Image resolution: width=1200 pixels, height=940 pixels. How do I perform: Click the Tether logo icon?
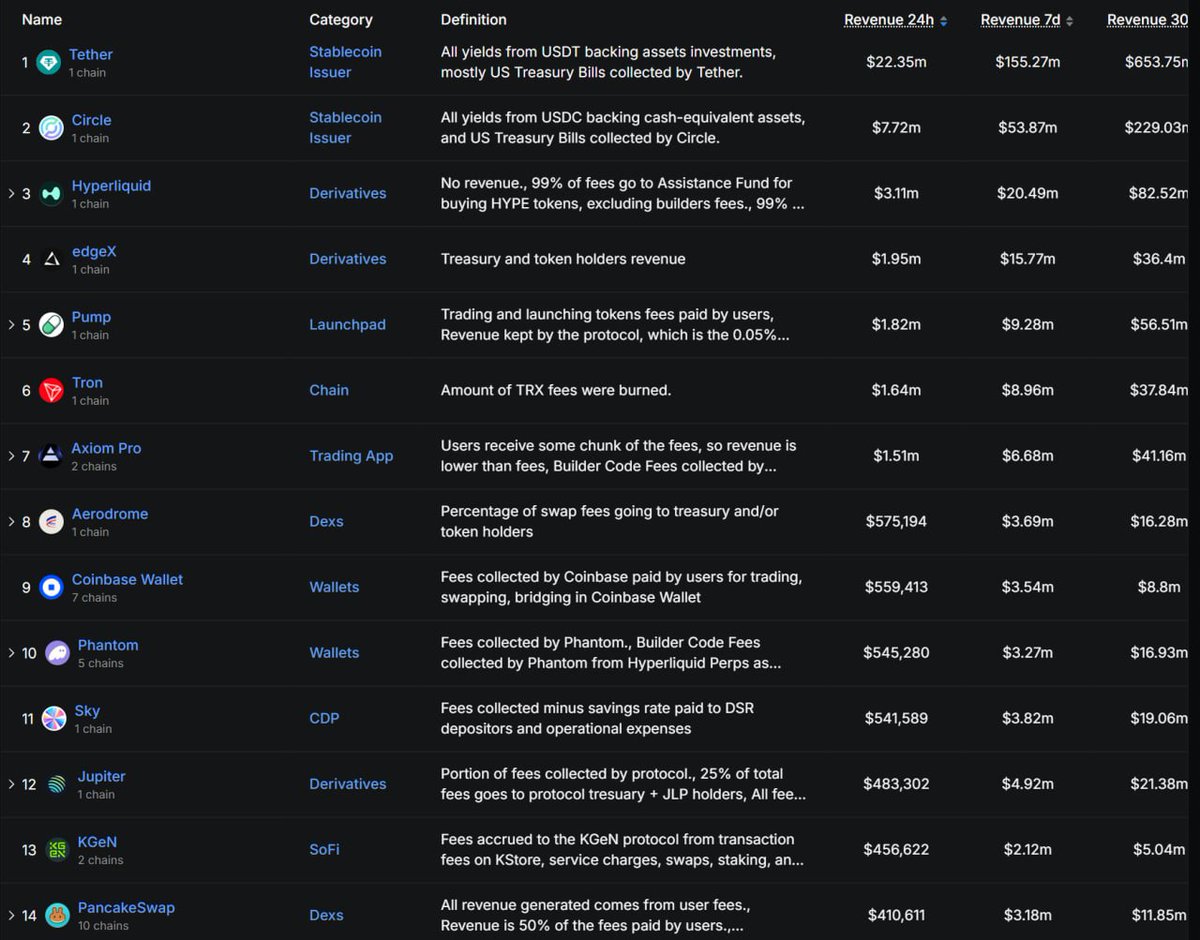(x=48, y=62)
